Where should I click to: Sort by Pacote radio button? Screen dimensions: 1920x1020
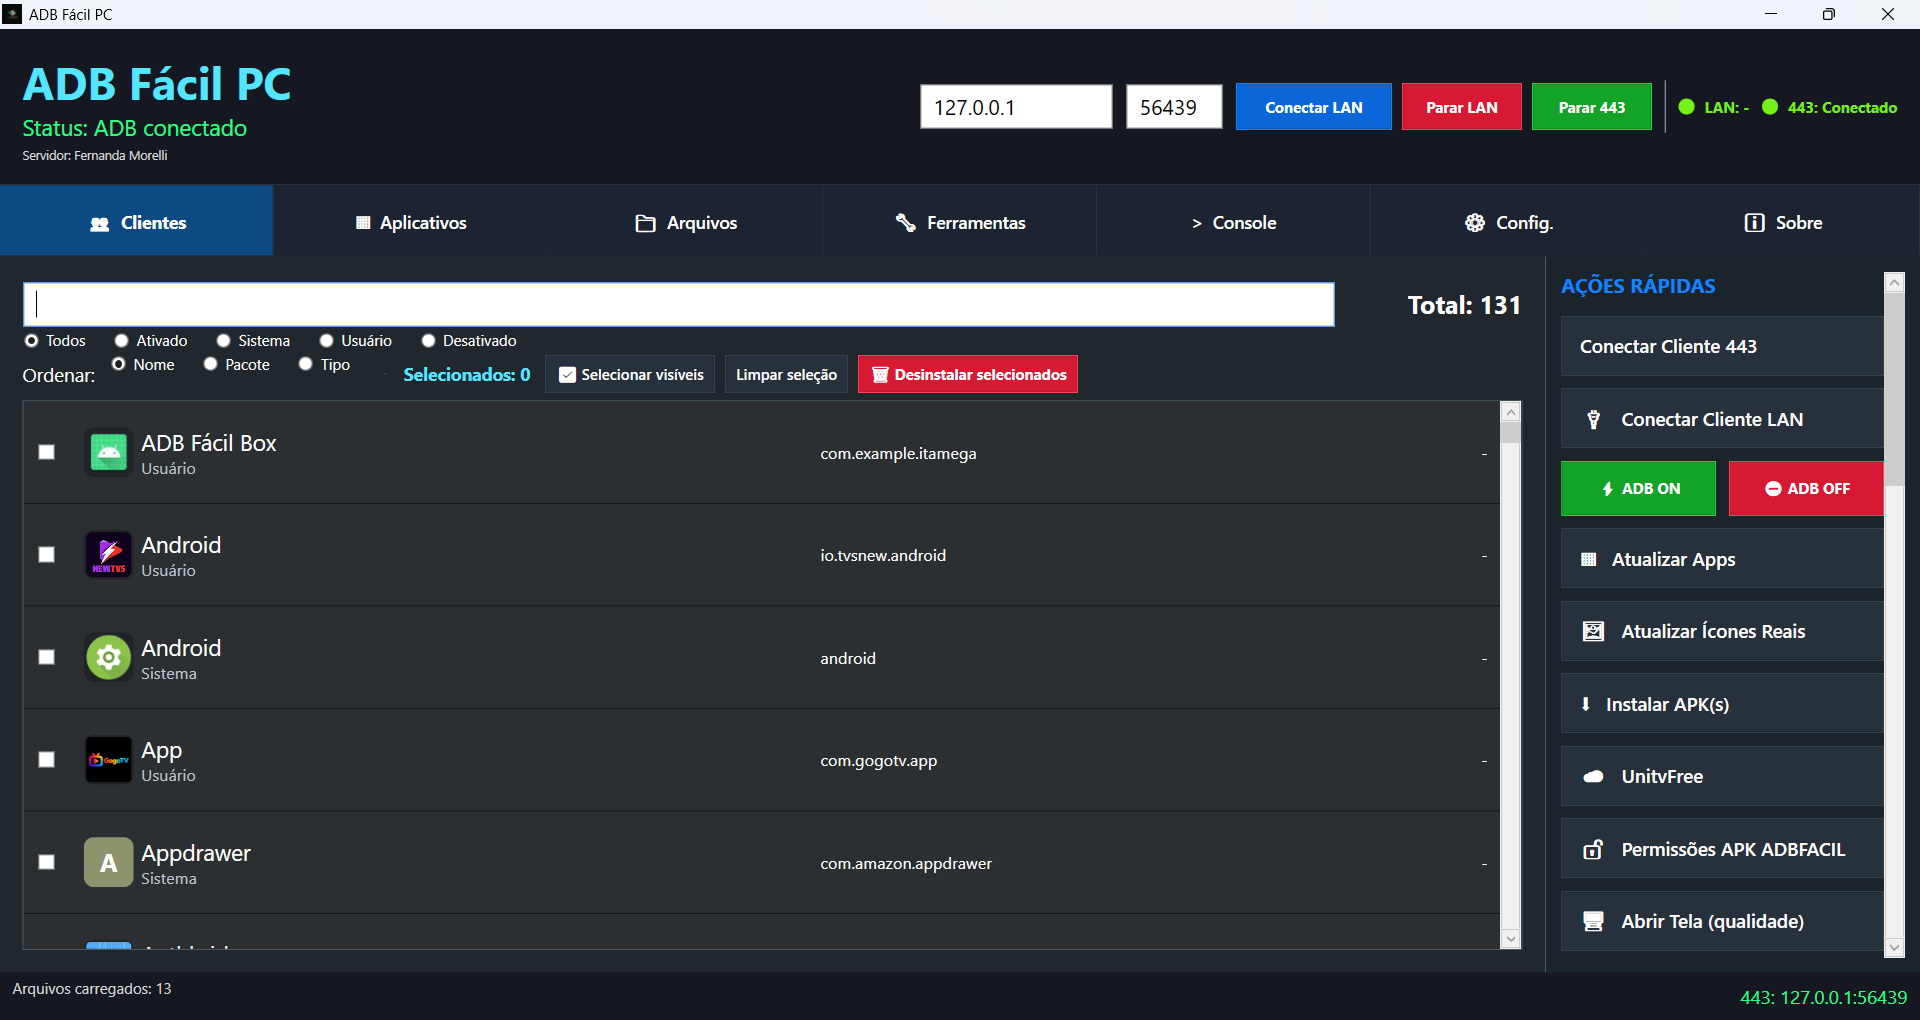(211, 364)
